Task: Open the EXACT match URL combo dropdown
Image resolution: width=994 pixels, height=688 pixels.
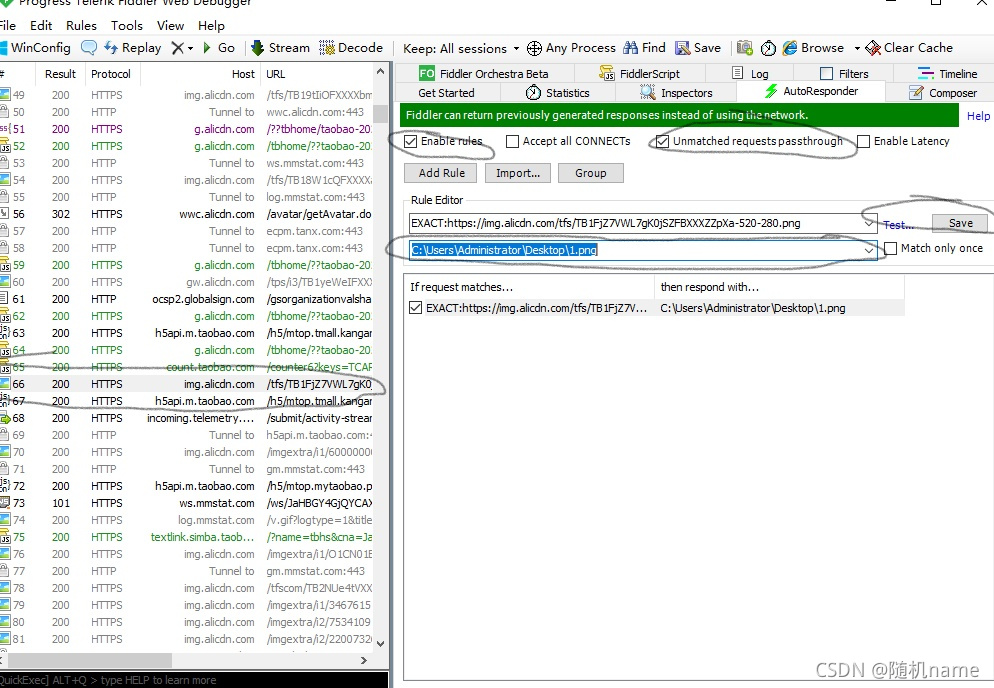Action: pyautogui.click(x=869, y=223)
